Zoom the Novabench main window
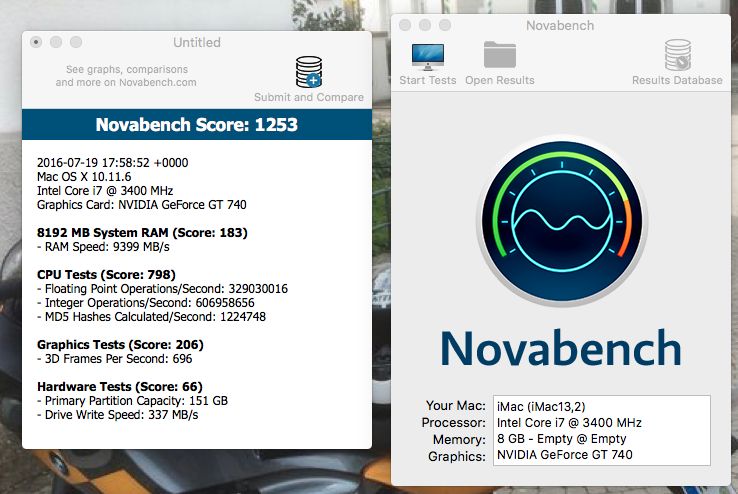This screenshot has width=738, height=494. point(445,25)
